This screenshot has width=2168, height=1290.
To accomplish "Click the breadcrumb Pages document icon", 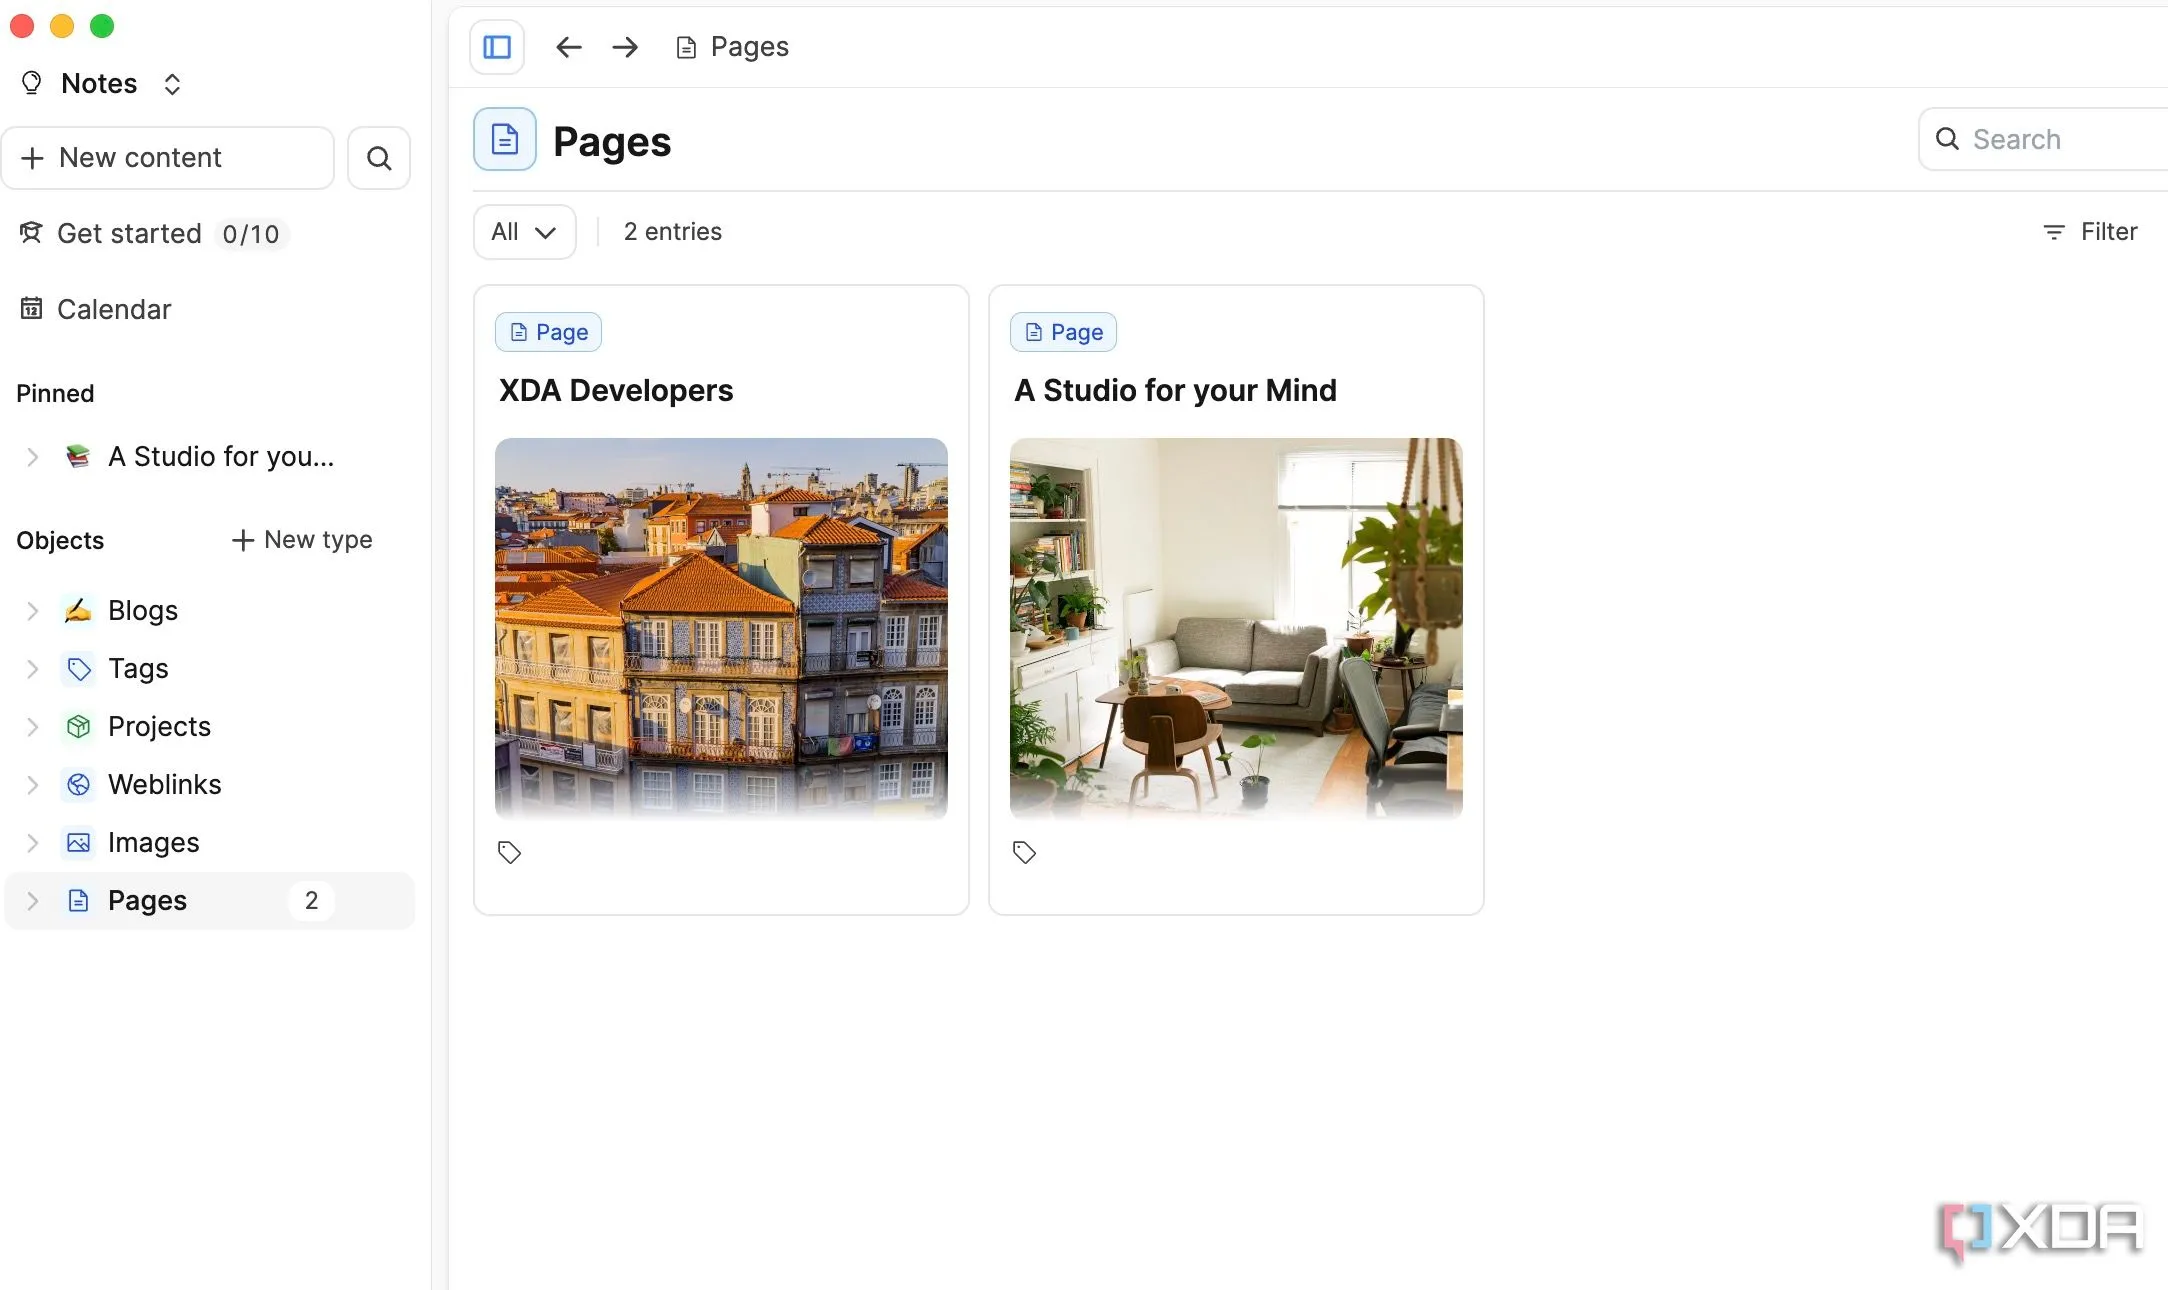I will (x=686, y=47).
